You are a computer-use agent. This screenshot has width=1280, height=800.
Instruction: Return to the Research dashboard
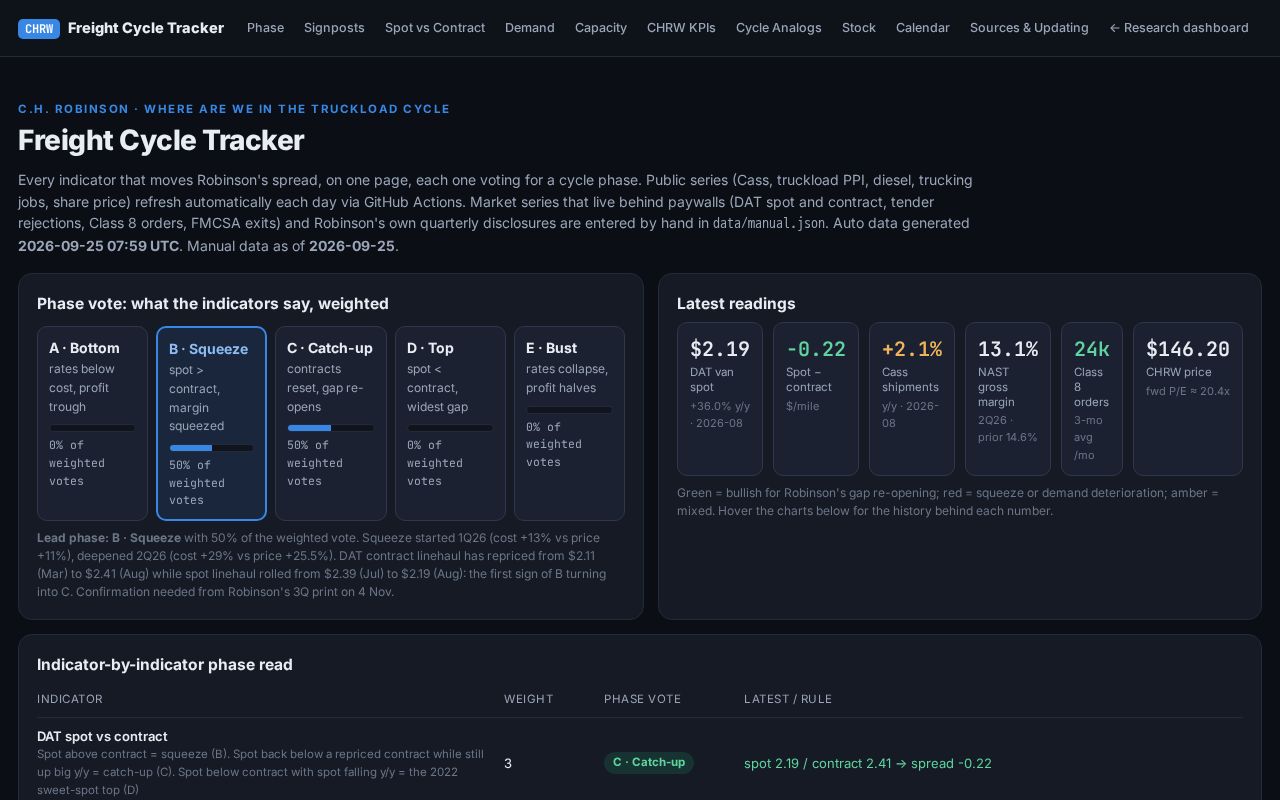point(1179,28)
